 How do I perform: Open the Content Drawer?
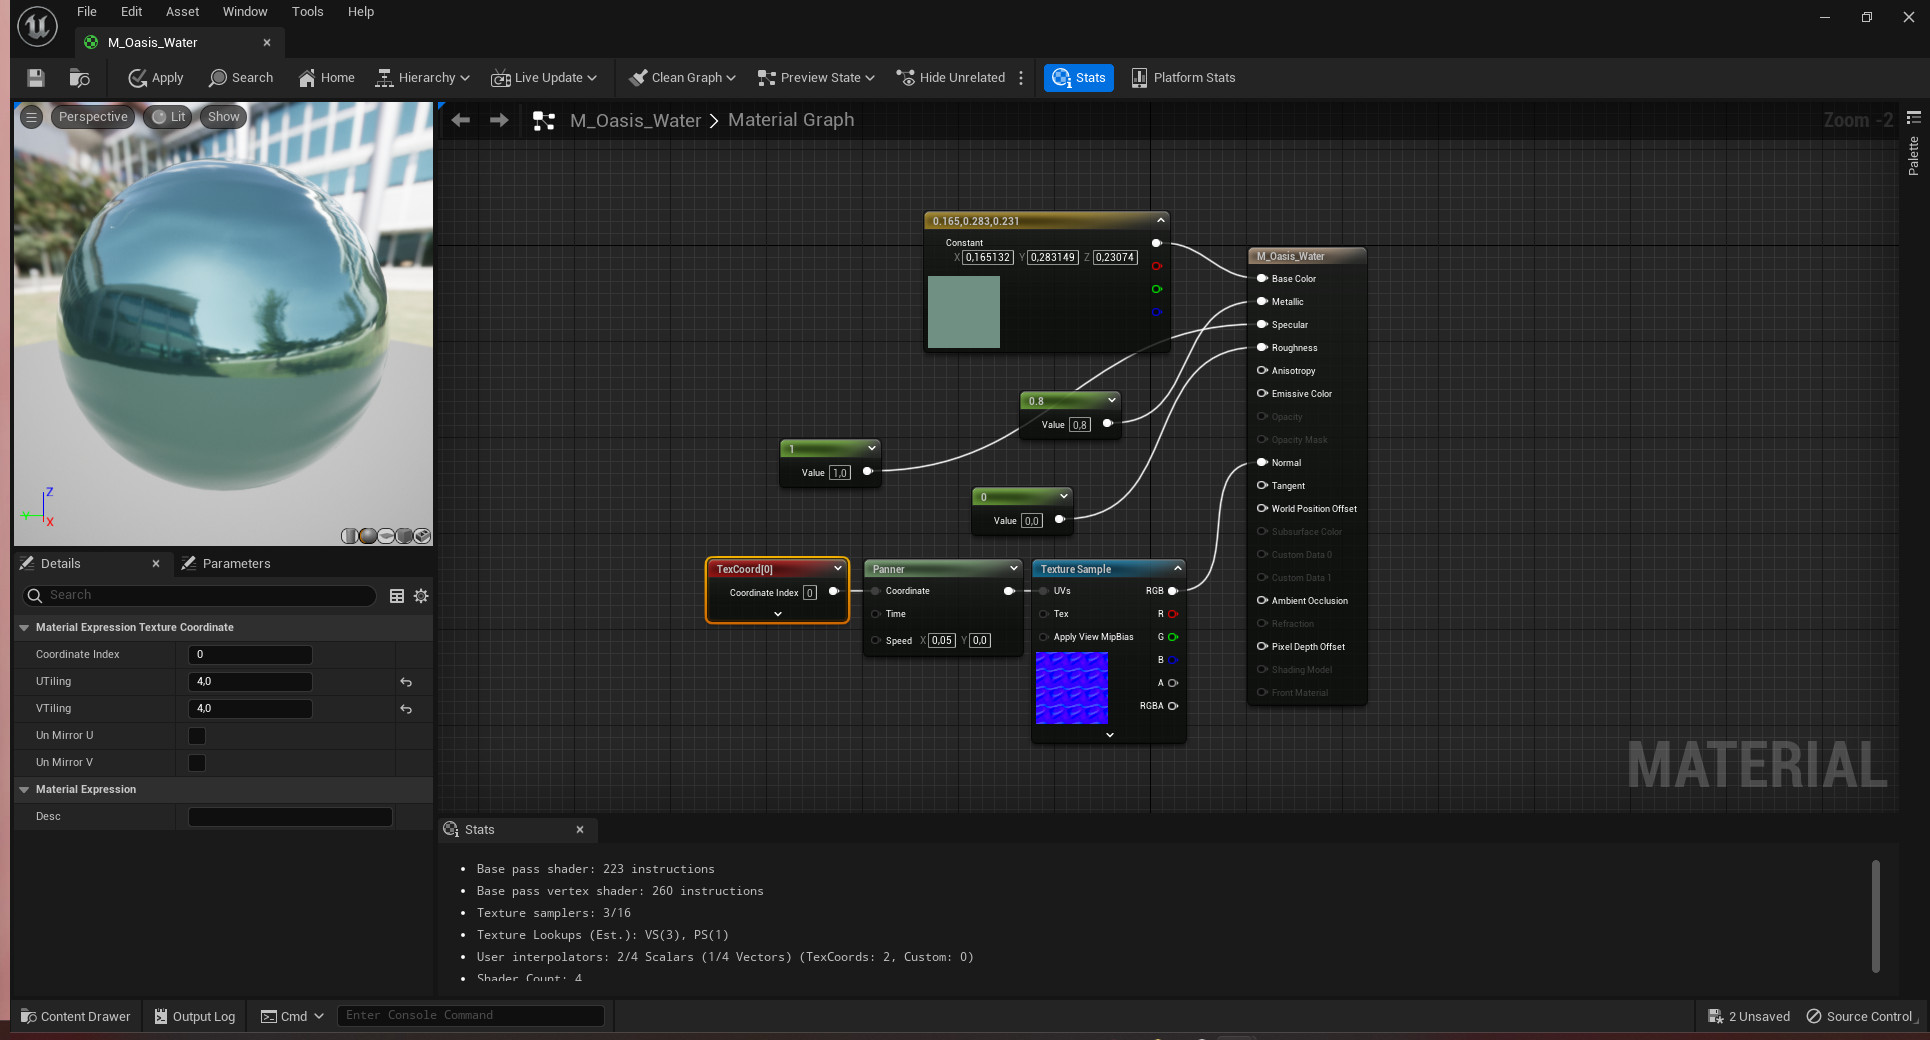(x=76, y=1017)
